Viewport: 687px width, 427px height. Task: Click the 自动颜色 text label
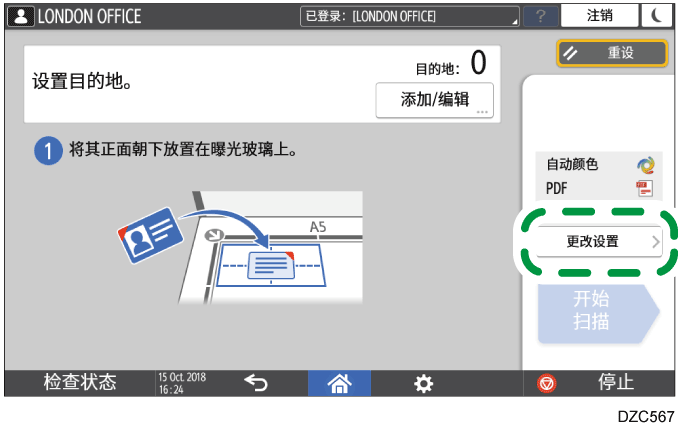(572, 164)
